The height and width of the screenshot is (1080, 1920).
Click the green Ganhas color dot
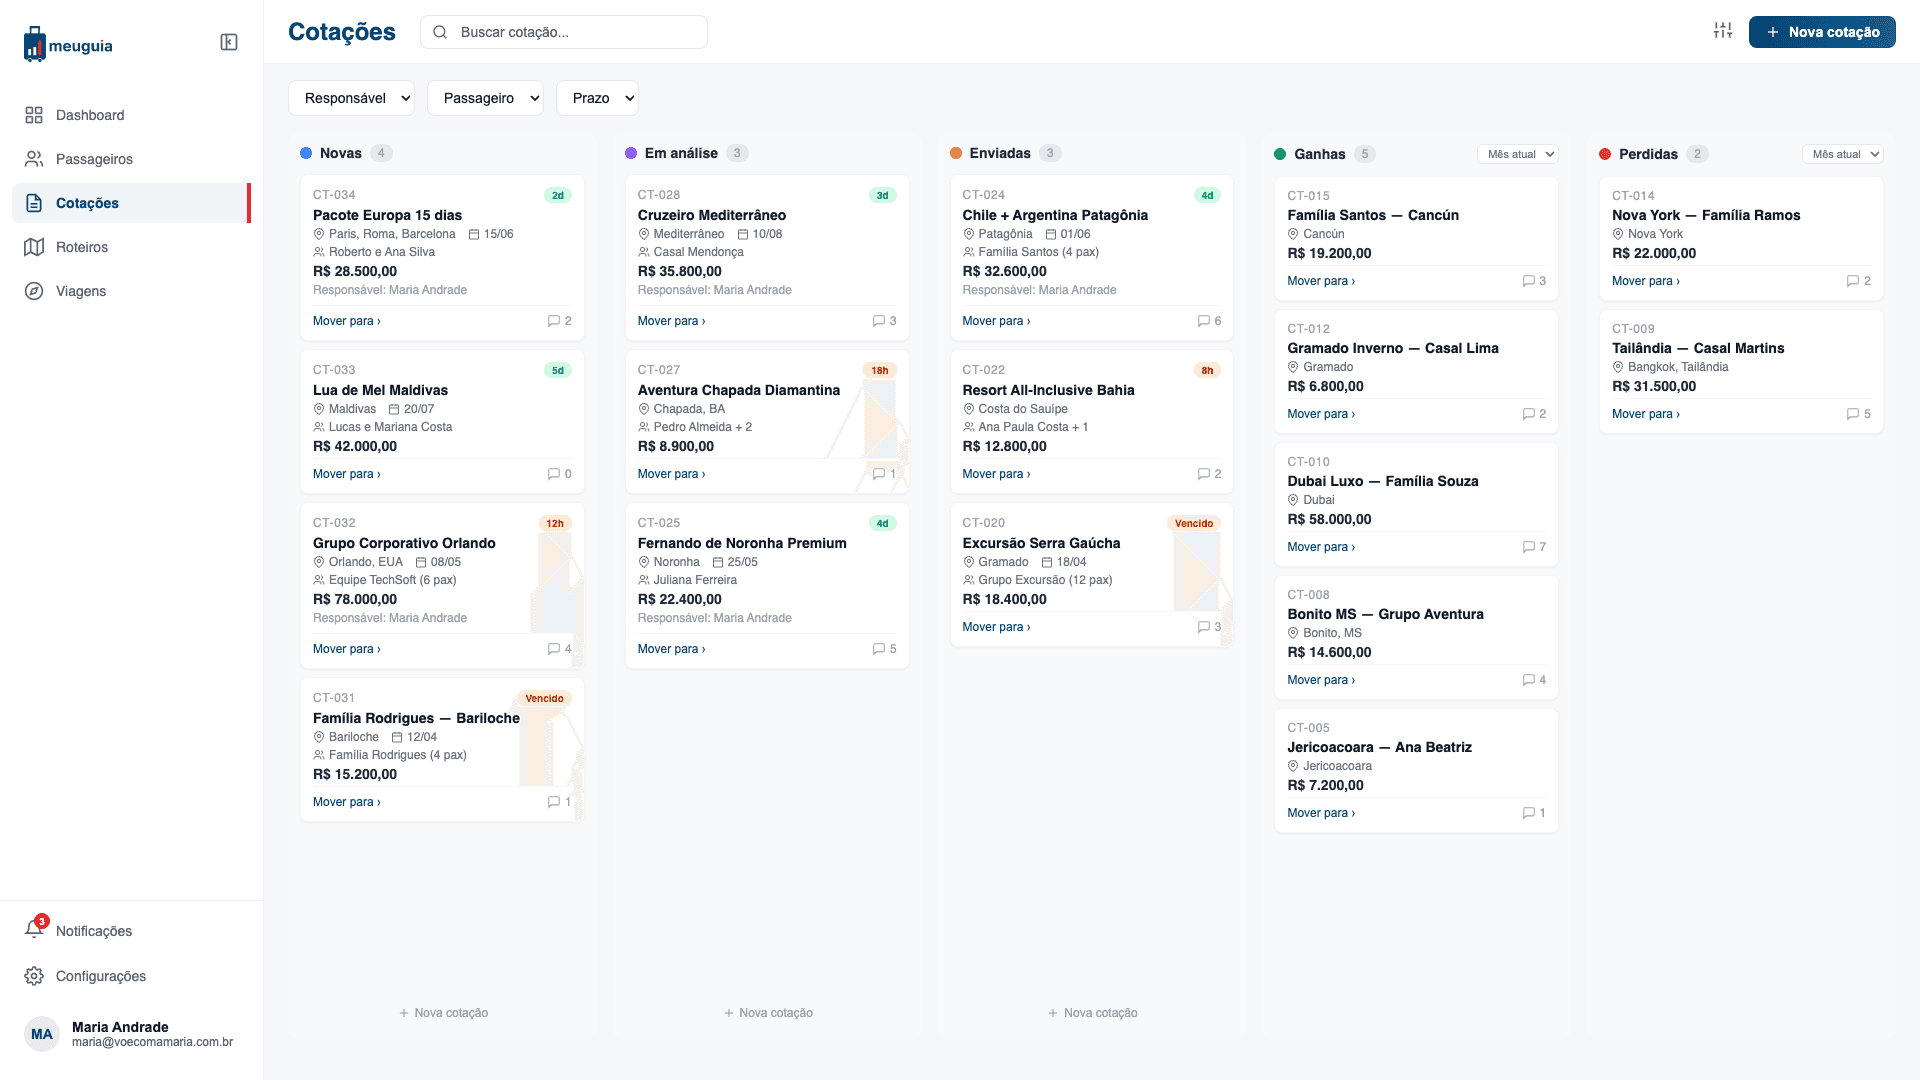1280,154
